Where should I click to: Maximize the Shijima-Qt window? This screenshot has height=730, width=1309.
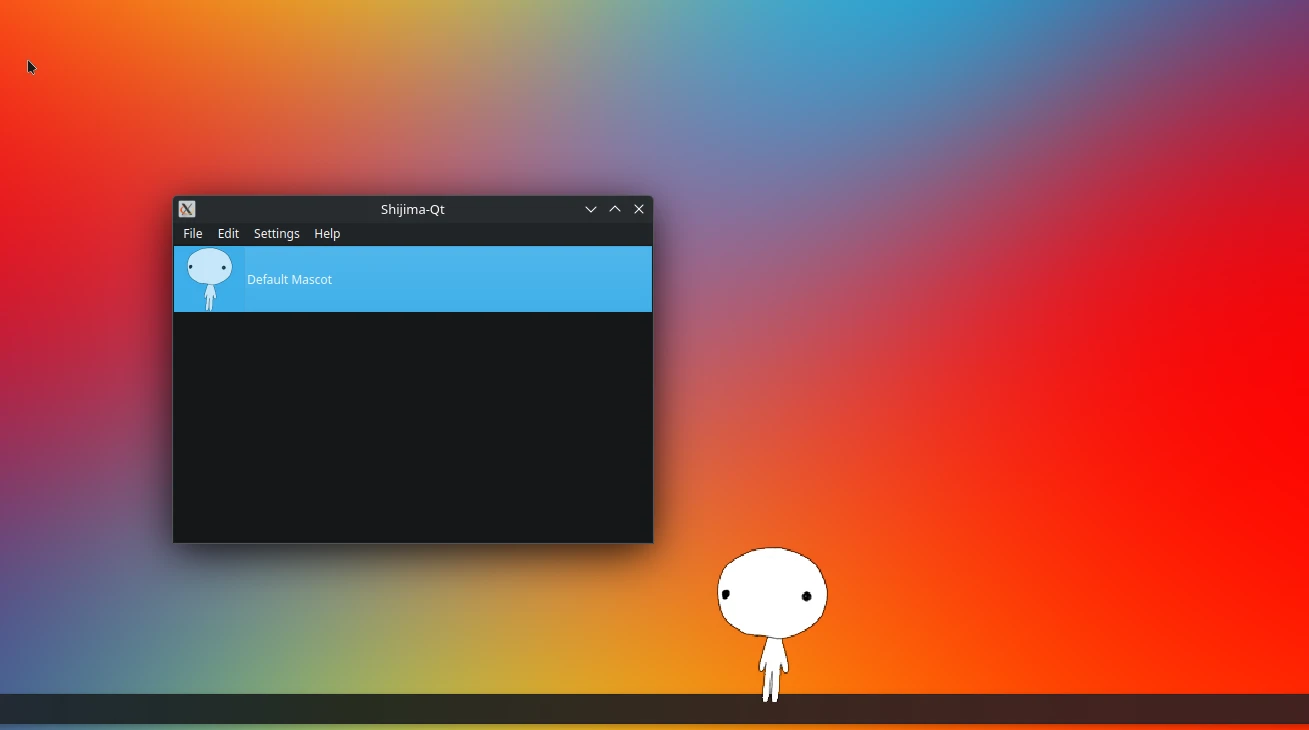tap(615, 210)
